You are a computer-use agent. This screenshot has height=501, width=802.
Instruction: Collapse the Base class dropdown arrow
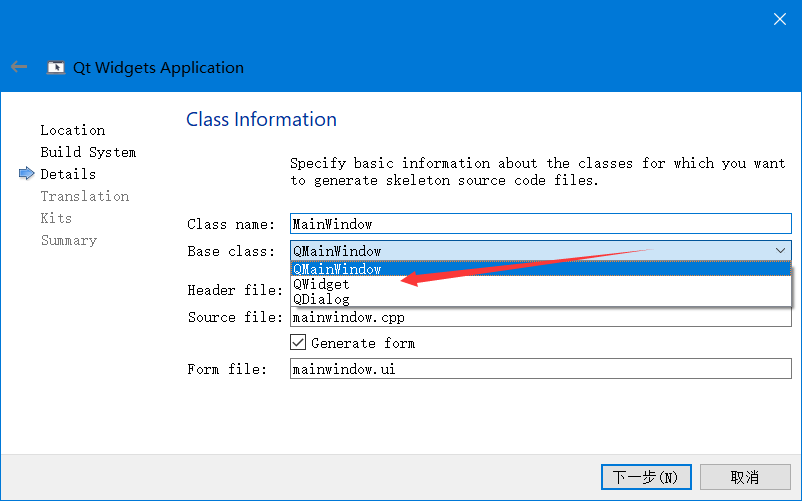[x=780, y=250]
